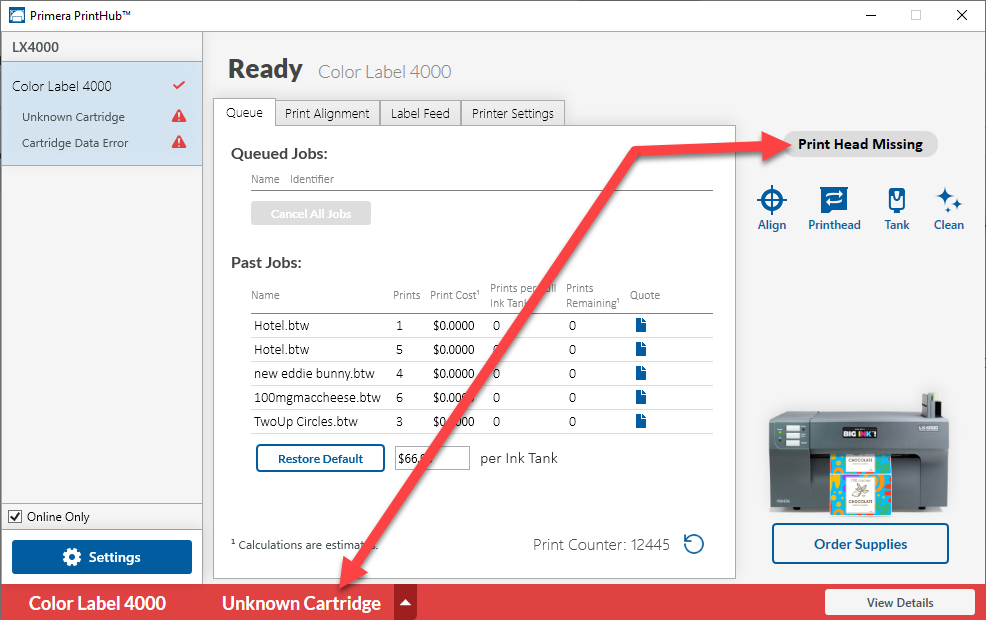Click the Restore Default button
Image resolution: width=986 pixels, height=620 pixels.
[320, 458]
